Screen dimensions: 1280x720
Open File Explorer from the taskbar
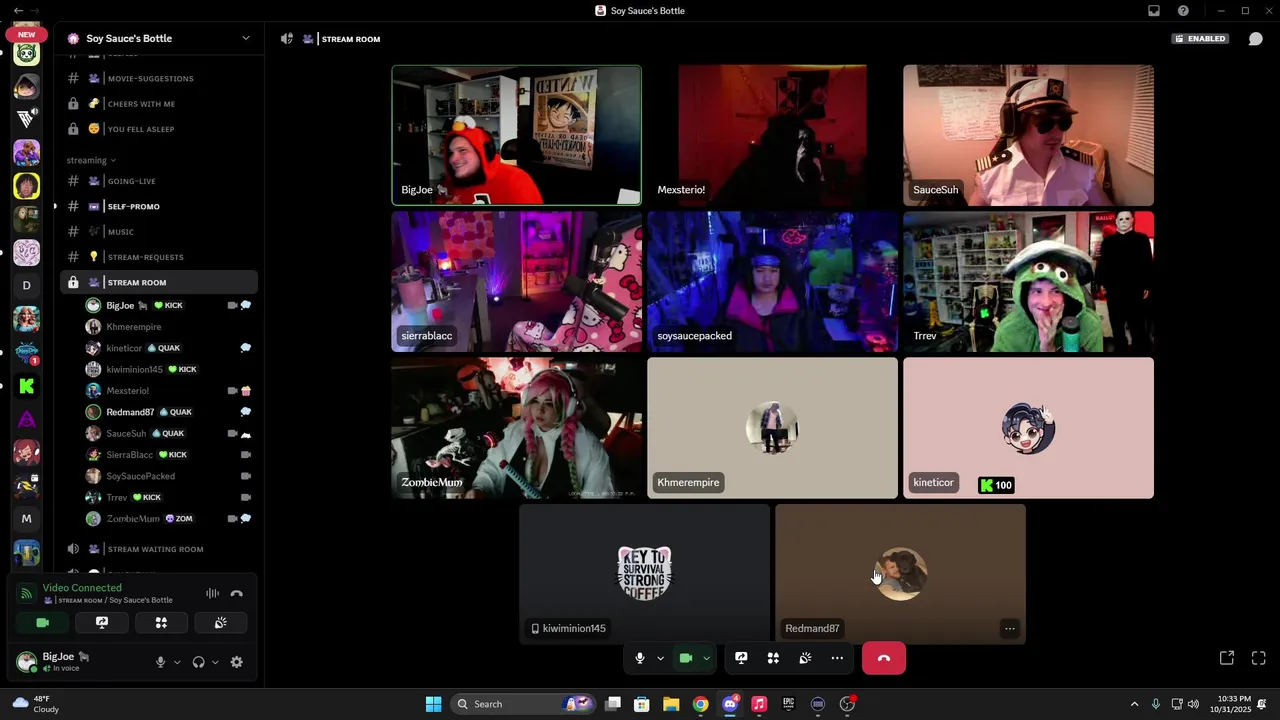[671, 704]
